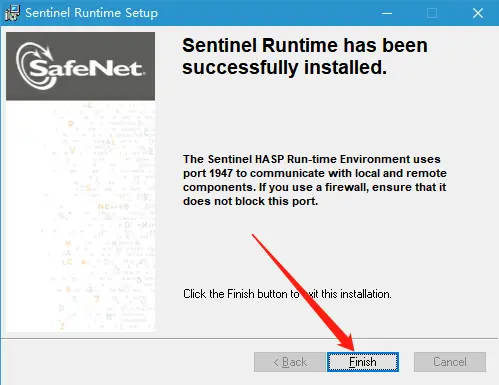Minimize the Sentinel Runtime Setup window
The width and height of the screenshot is (499, 385).
[x=387, y=13]
